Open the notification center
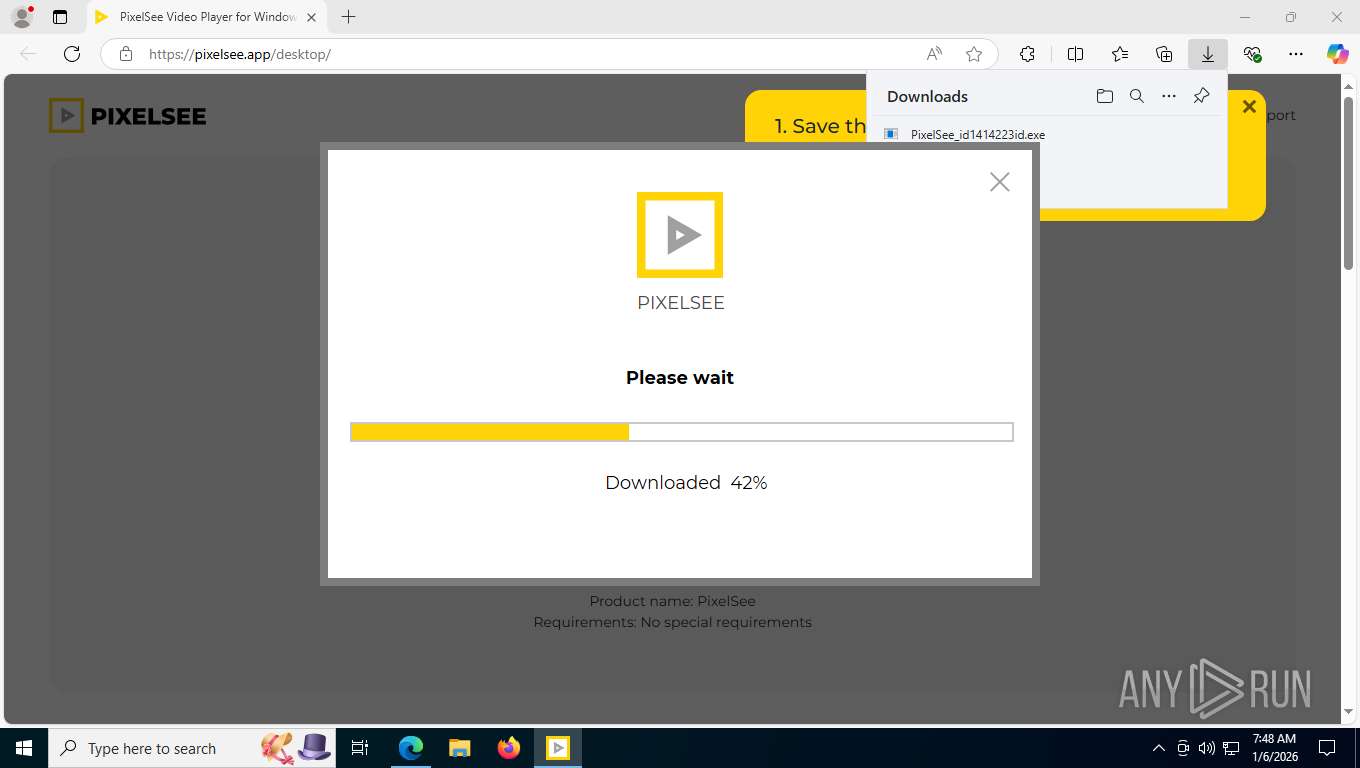The height and width of the screenshot is (768, 1360). (1327, 748)
